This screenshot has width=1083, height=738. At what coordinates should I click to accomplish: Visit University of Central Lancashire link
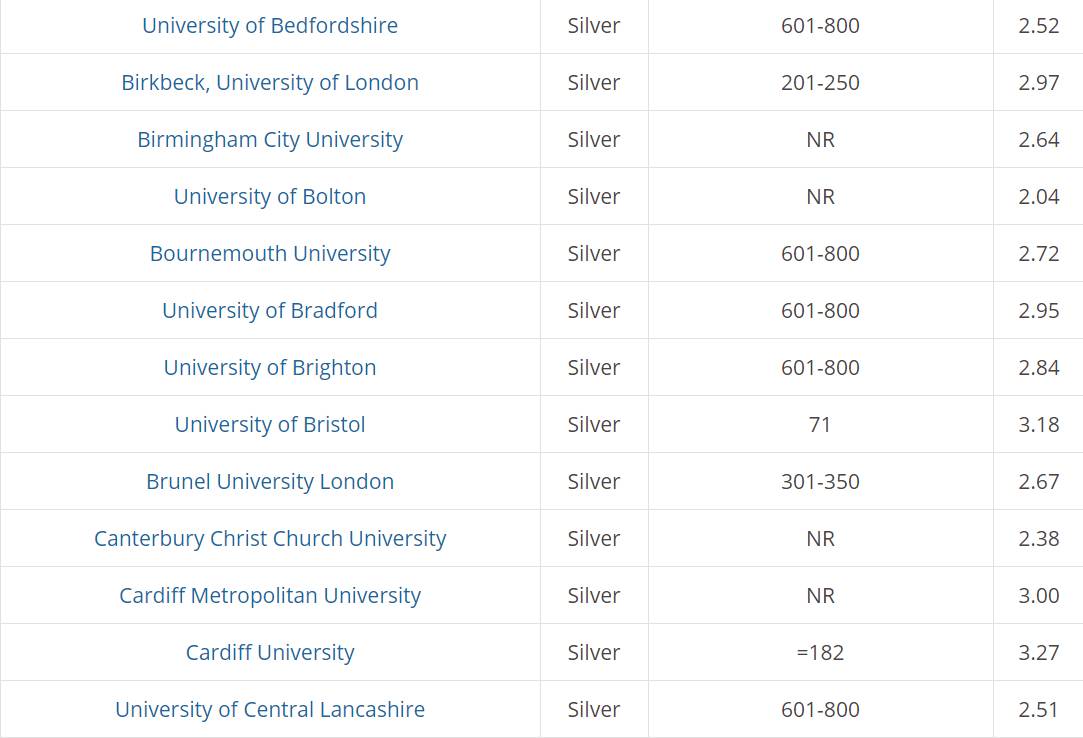click(x=269, y=710)
